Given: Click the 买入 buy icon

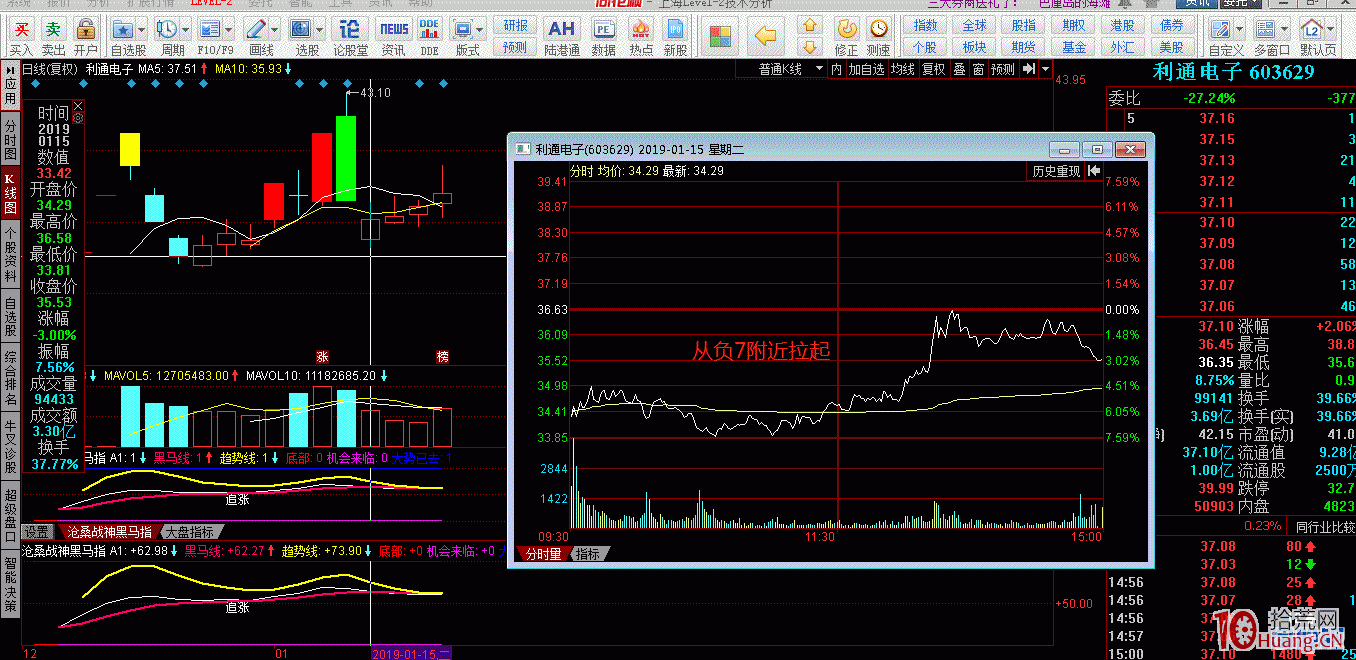Looking at the screenshot, I should coord(22,30).
